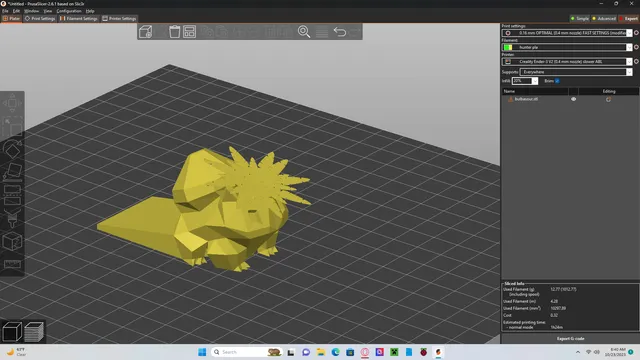Activate the Place on face tool

(x=12, y=172)
